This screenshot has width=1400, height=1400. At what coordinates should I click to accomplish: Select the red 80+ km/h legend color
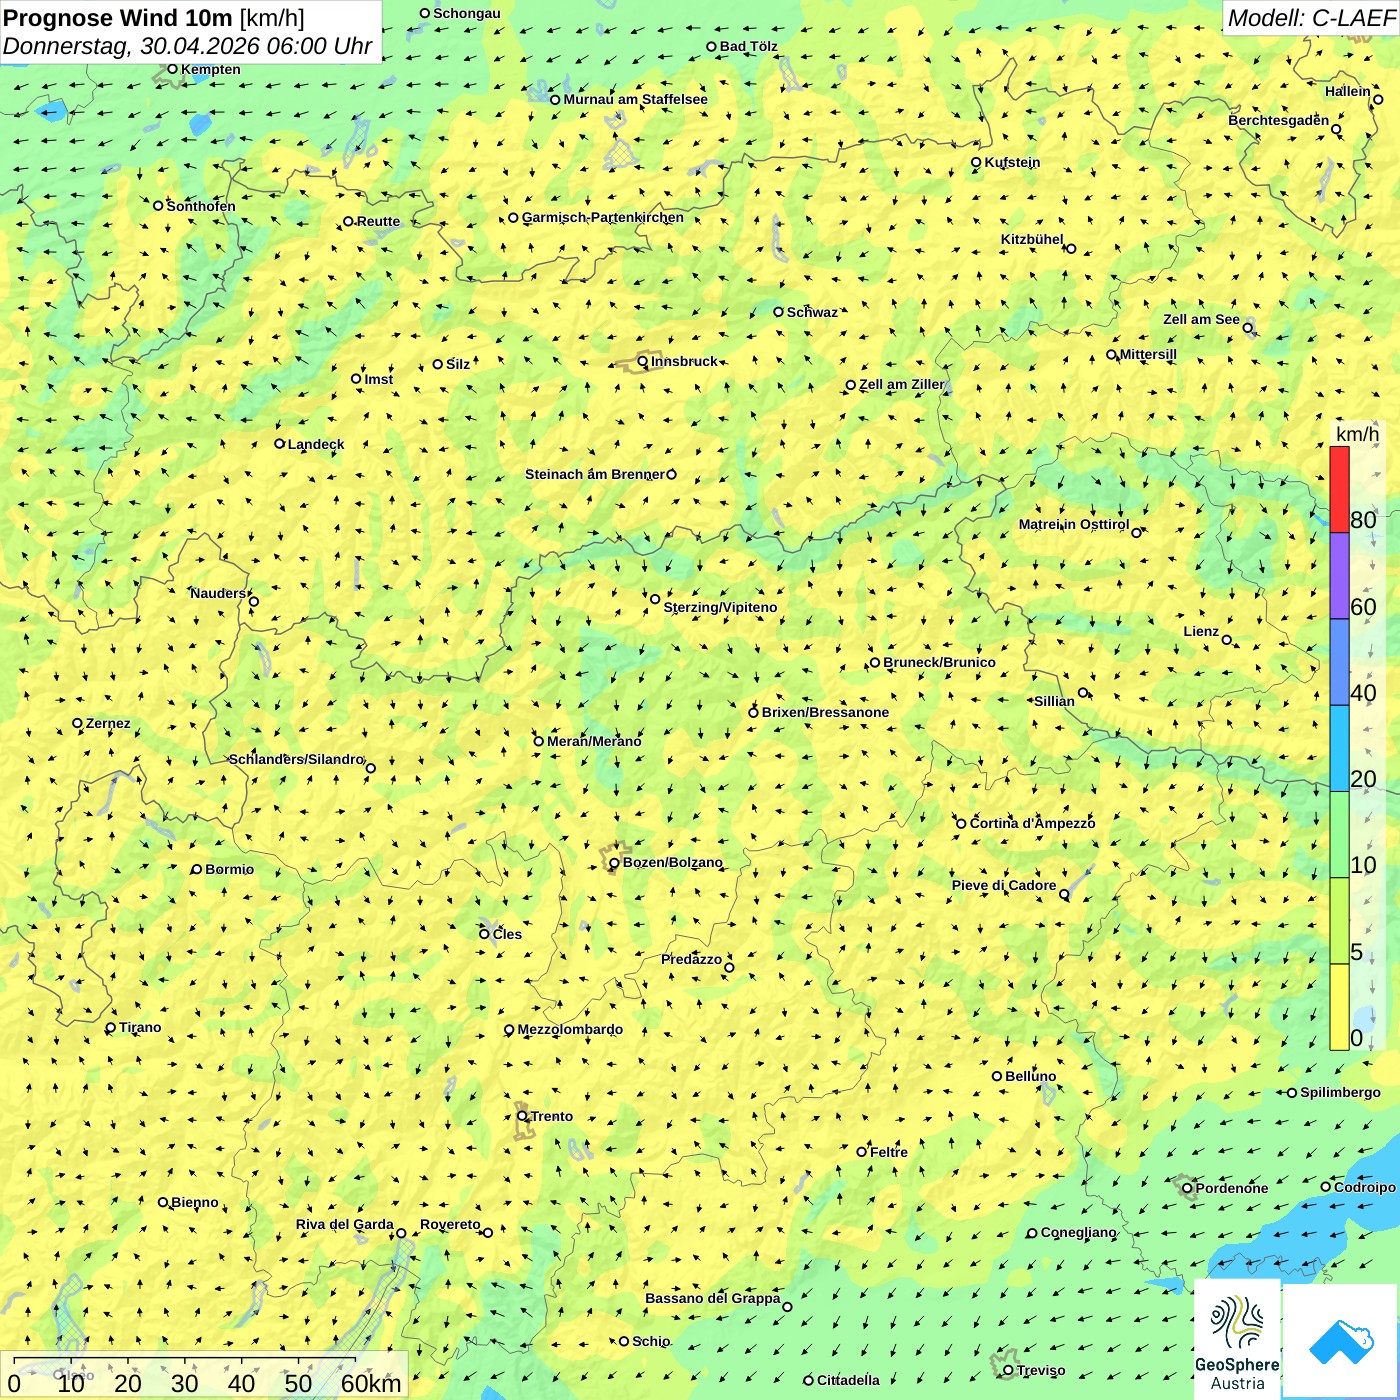pos(1339,489)
